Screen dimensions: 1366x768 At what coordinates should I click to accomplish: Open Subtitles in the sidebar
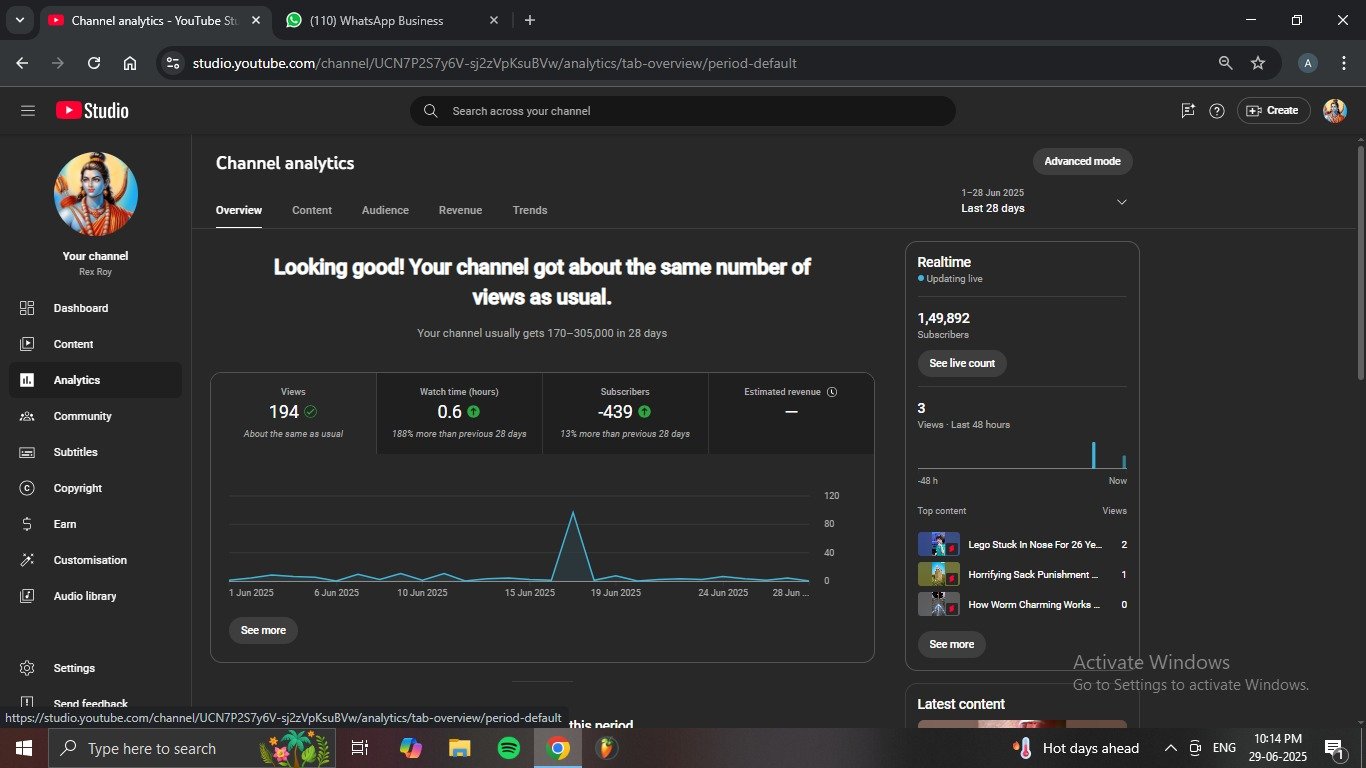click(x=96, y=452)
